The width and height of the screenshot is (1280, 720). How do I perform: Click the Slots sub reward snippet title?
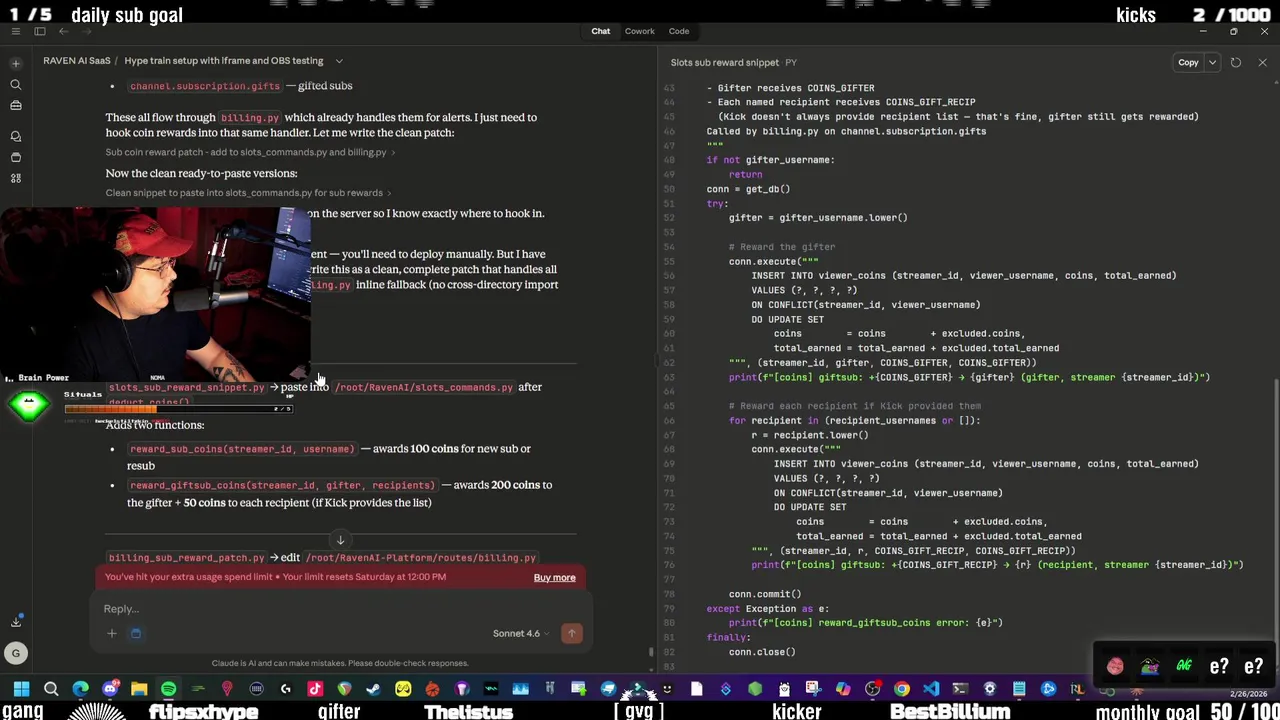point(725,63)
